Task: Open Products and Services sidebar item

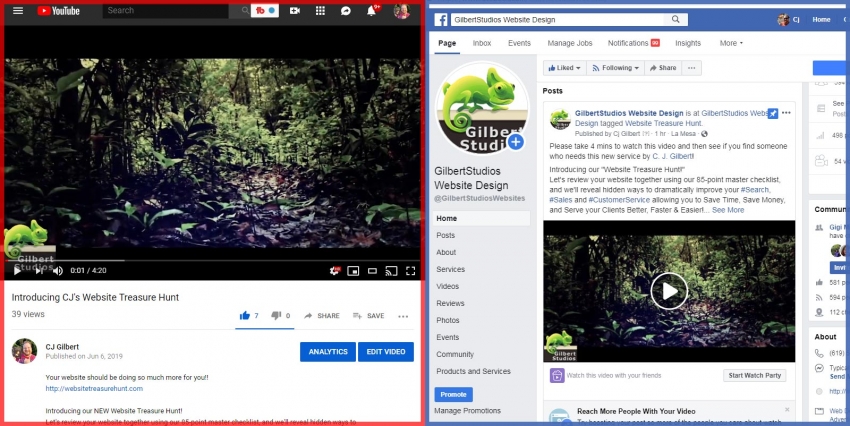Action: [473, 371]
